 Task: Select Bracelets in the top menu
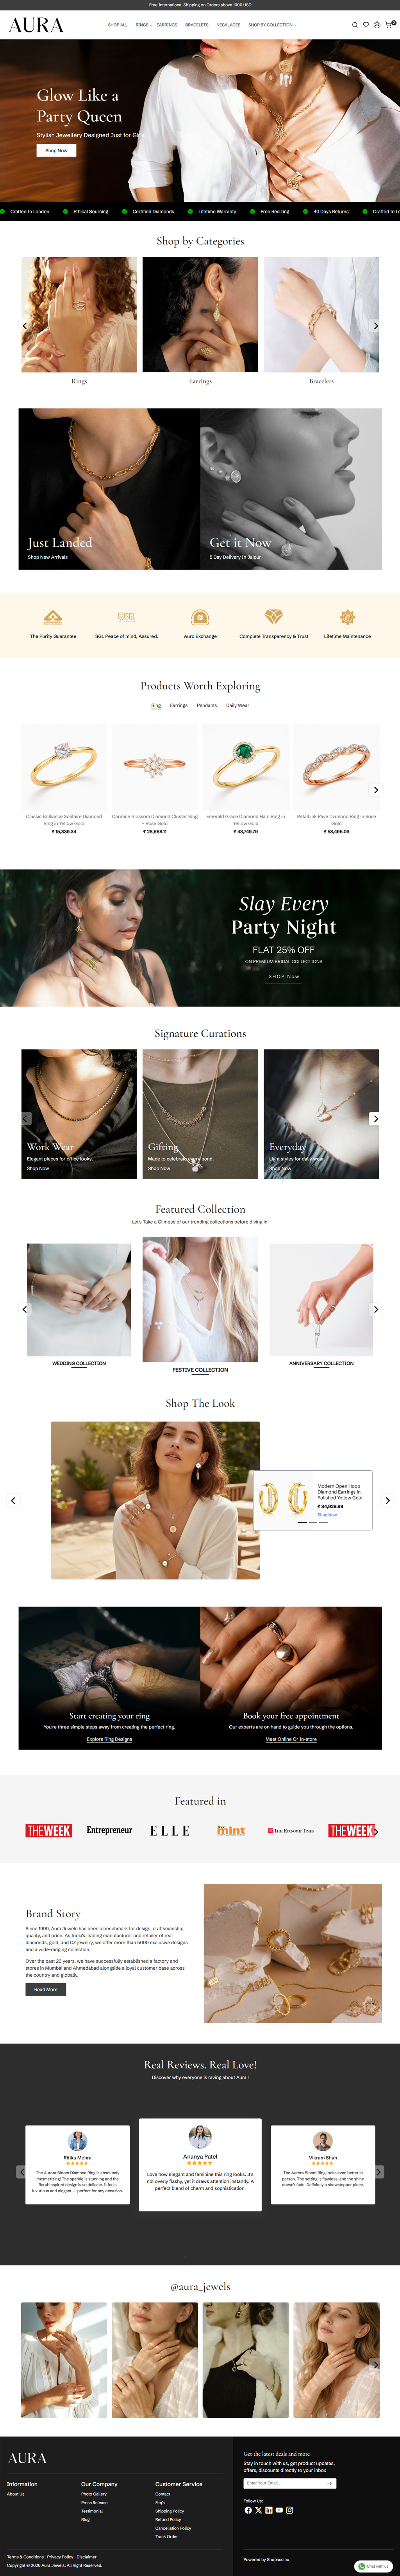(x=197, y=25)
